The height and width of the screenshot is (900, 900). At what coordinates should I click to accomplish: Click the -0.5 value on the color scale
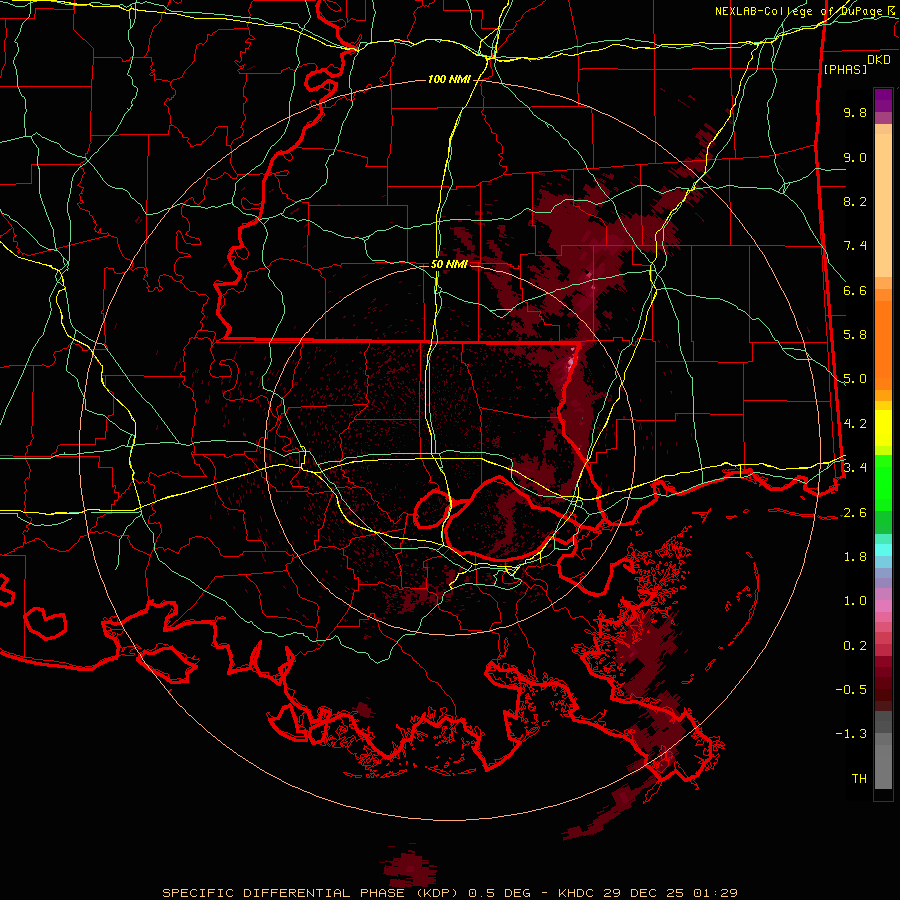point(851,689)
